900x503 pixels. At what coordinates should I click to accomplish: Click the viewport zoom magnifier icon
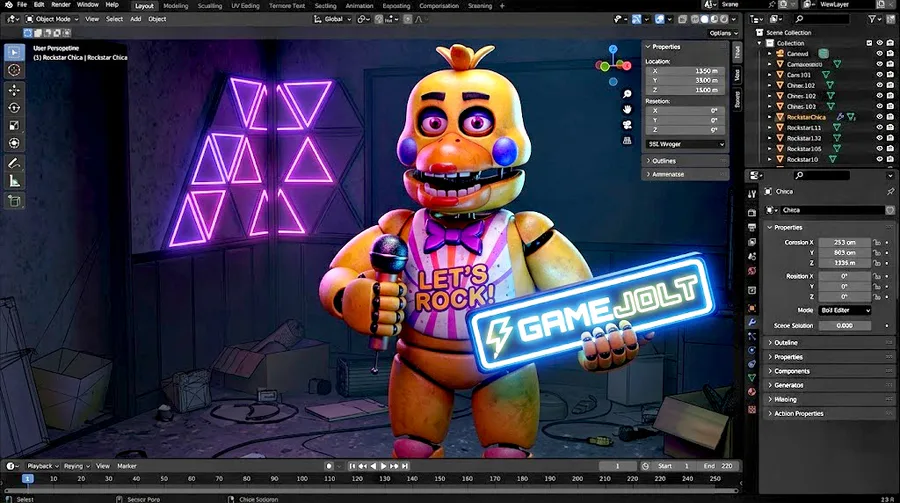(627, 94)
